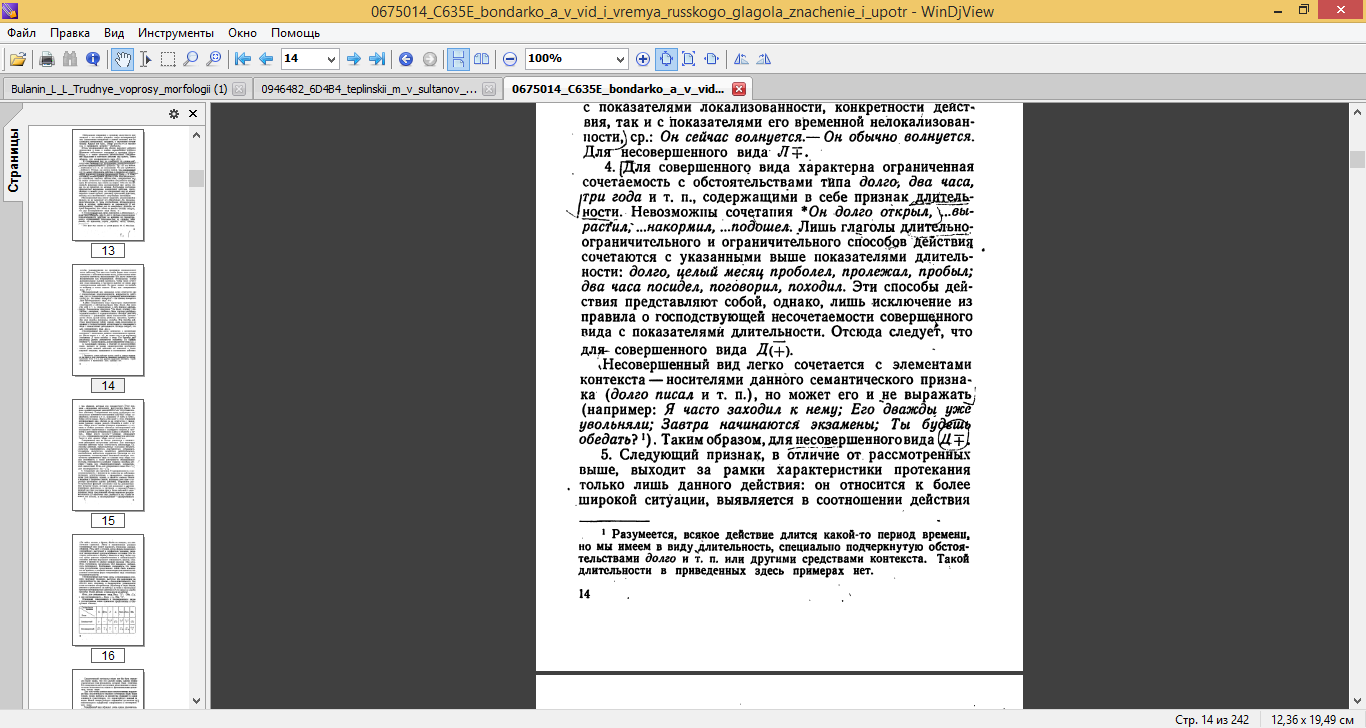Screen dimensions: 1366x728
Task: Select page 15 thumbnail
Action: 108,455
